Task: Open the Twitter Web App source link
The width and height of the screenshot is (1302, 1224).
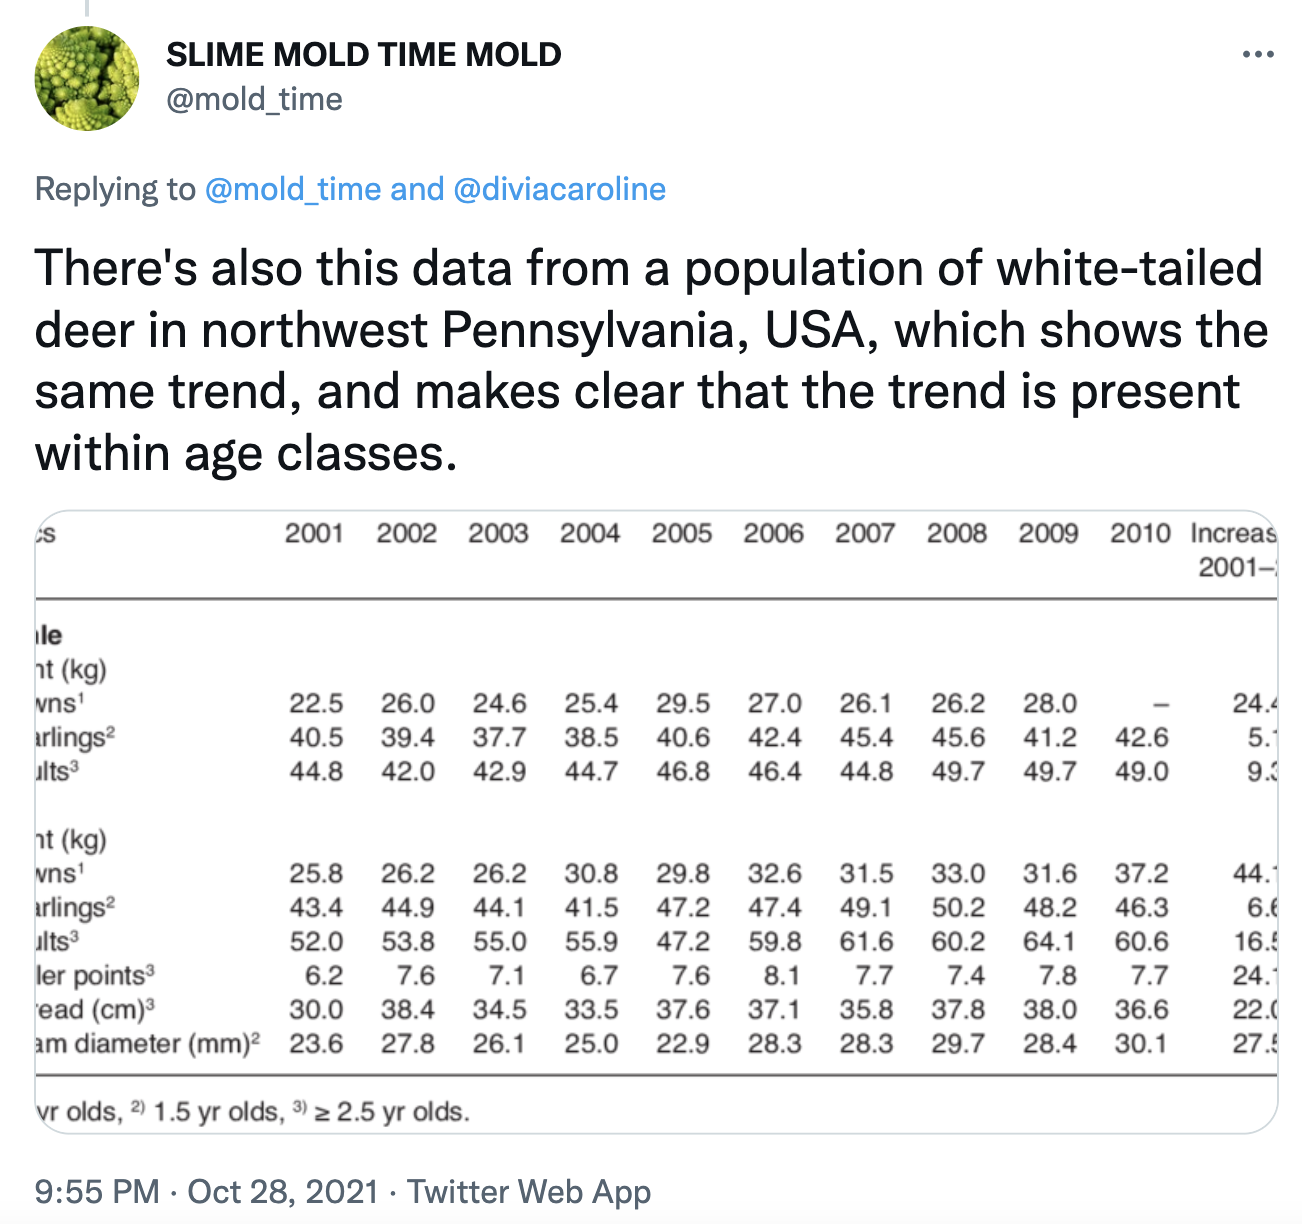Action: pos(529,1191)
